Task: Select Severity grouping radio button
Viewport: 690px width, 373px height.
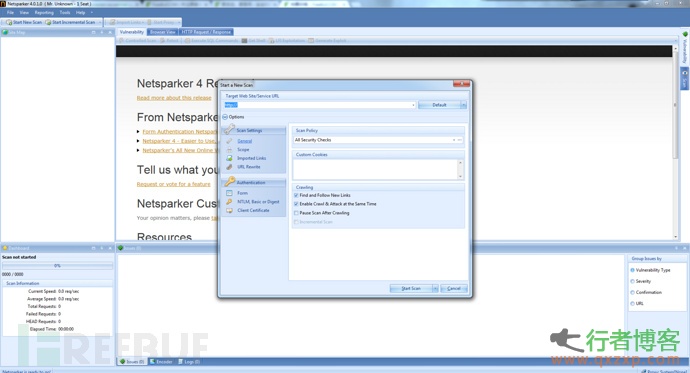Action: coord(632,281)
